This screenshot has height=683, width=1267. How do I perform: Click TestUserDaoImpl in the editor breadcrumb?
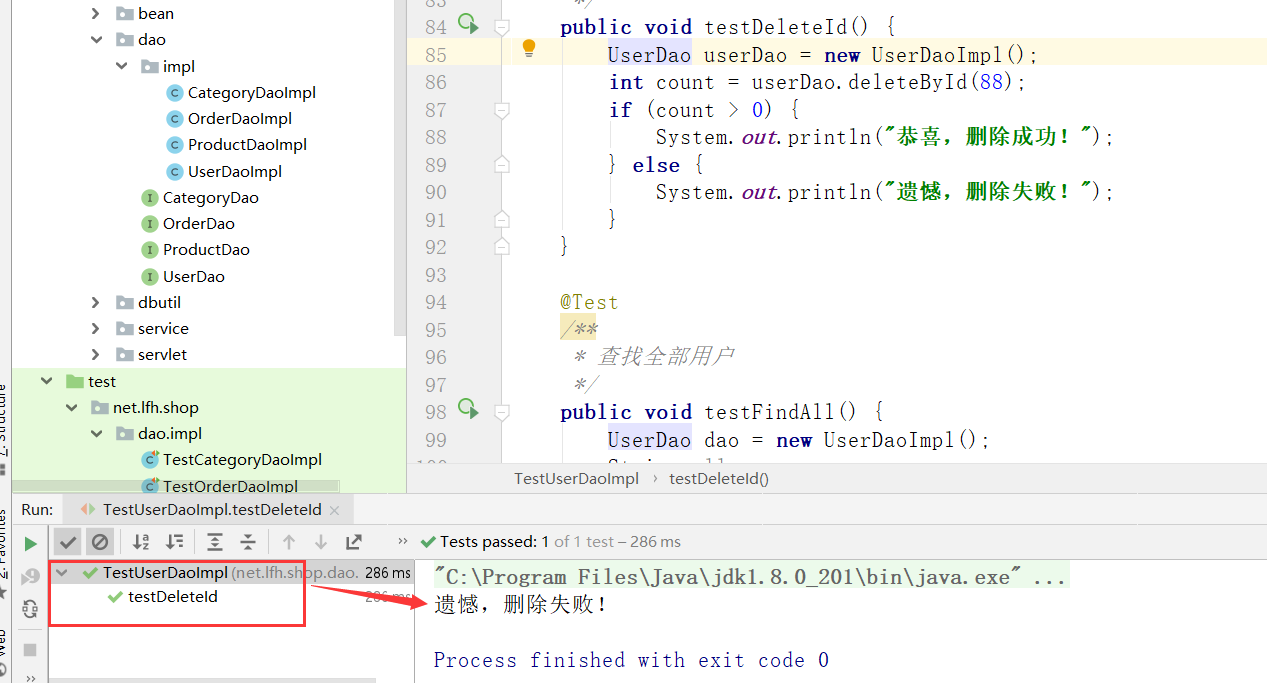click(576, 478)
